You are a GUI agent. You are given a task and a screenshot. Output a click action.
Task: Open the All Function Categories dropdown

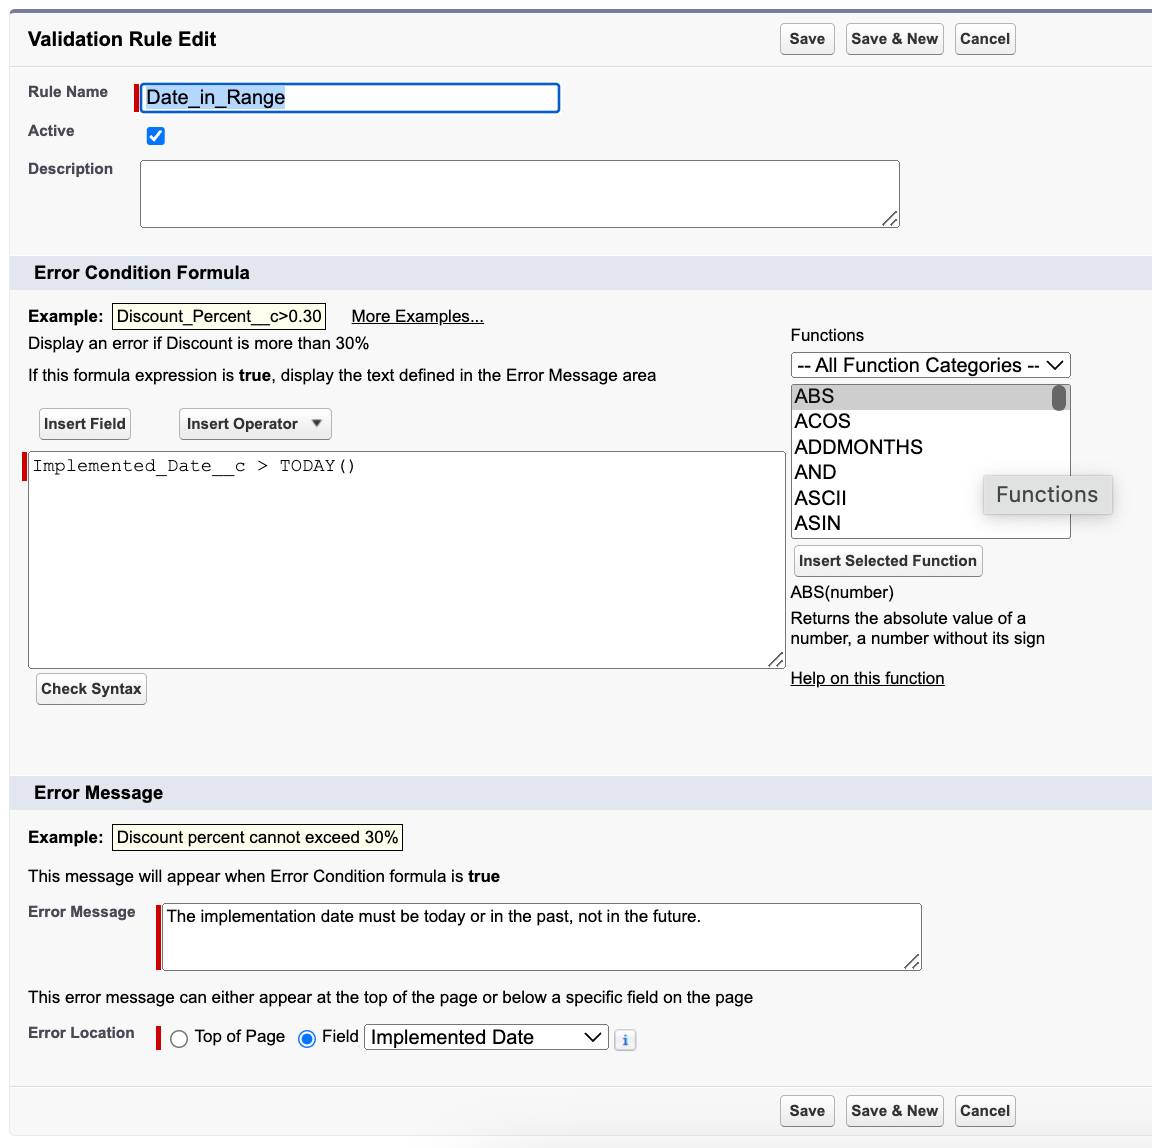click(x=930, y=365)
